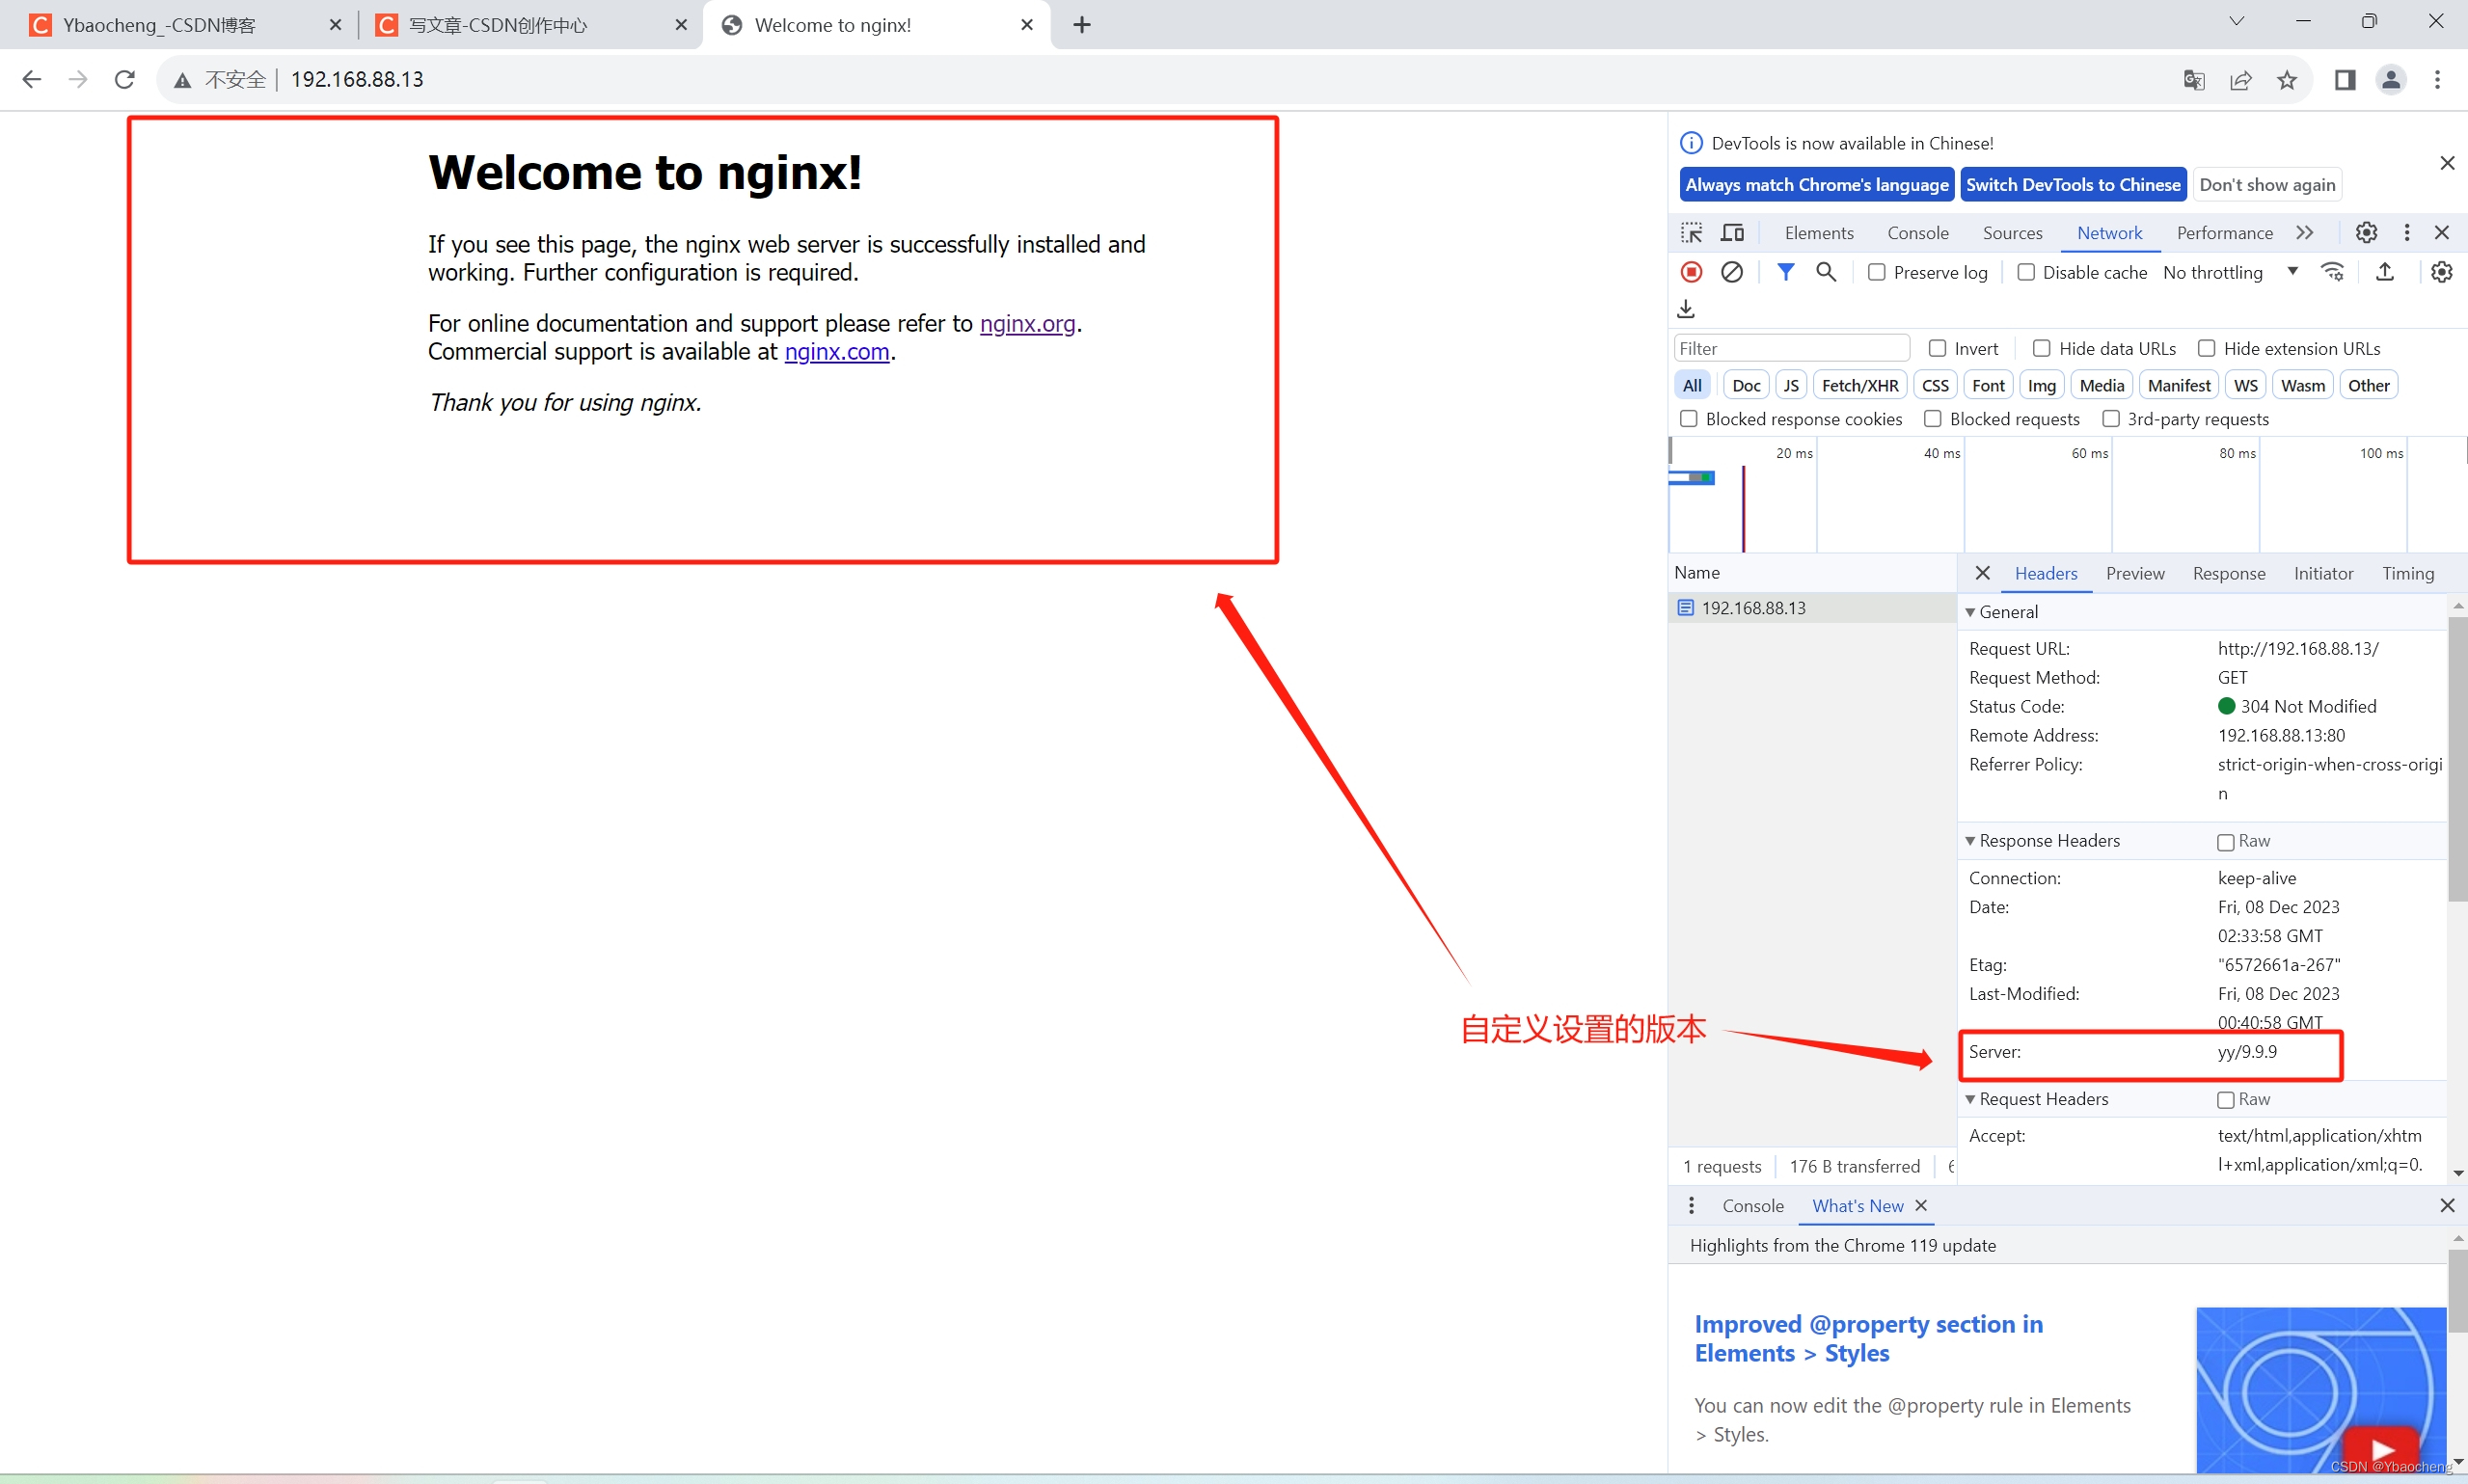The height and width of the screenshot is (1484, 2468).
Task: Click the Google Translate page icon
Action: [2193, 80]
